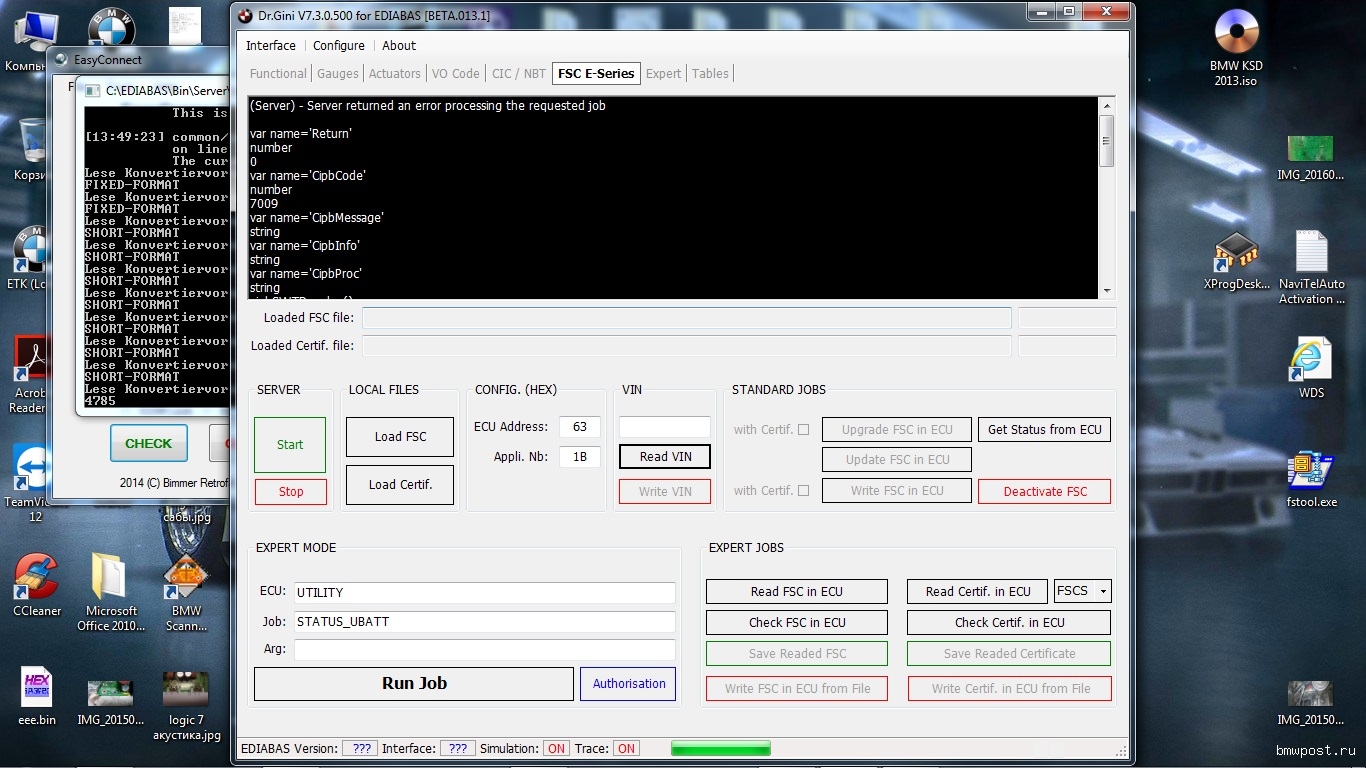Open the Interface menu

pyautogui.click(x=271, y=46)
